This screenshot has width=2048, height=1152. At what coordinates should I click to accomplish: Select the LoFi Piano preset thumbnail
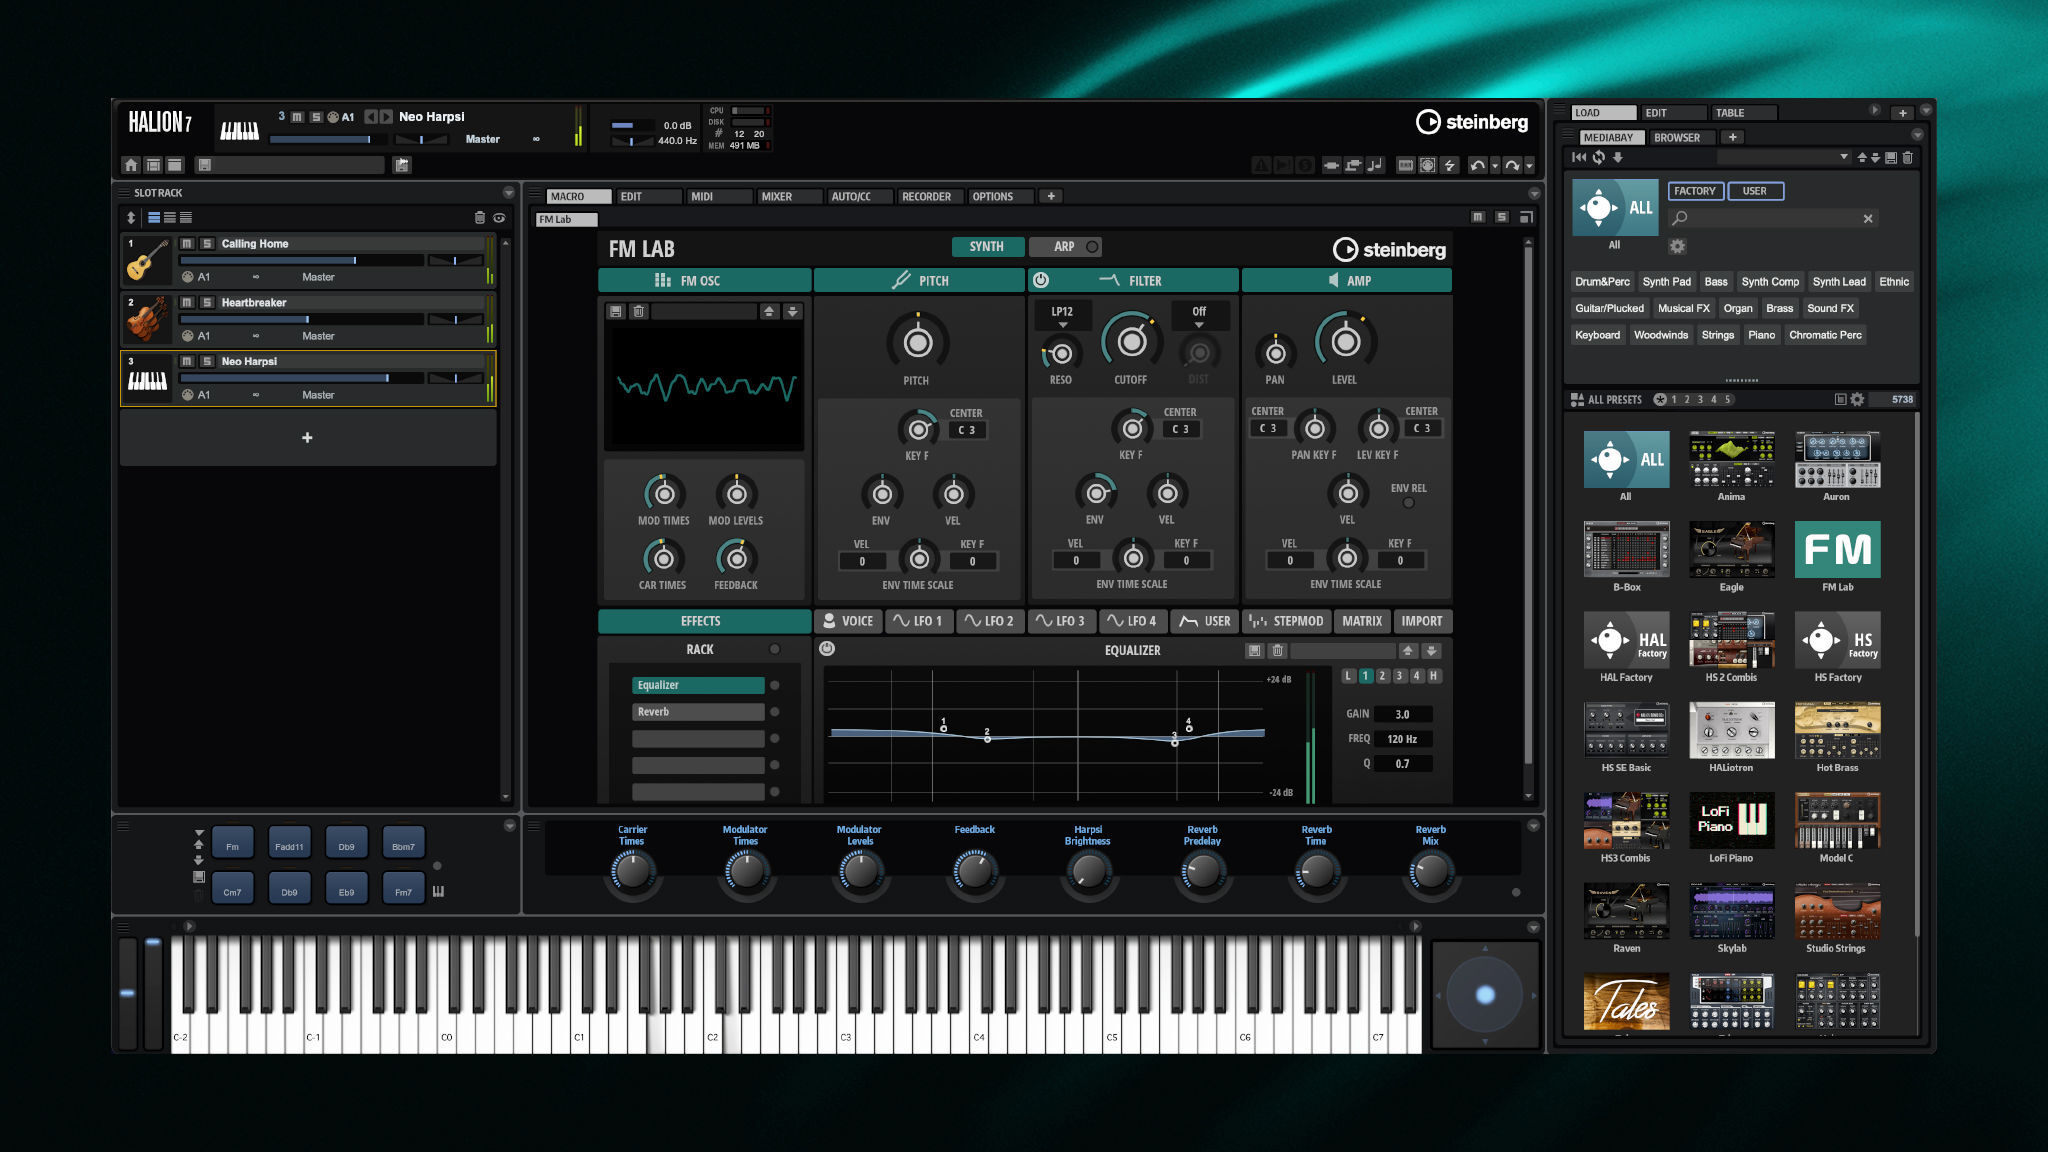coord(1731,820)
